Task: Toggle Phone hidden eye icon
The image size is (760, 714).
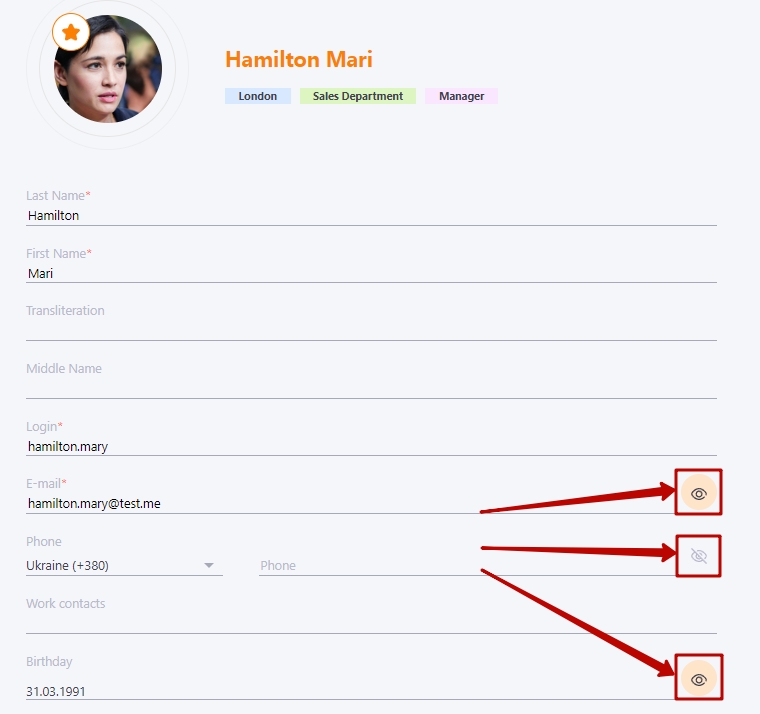Action: pyautogui.click(x=698, y=556)
